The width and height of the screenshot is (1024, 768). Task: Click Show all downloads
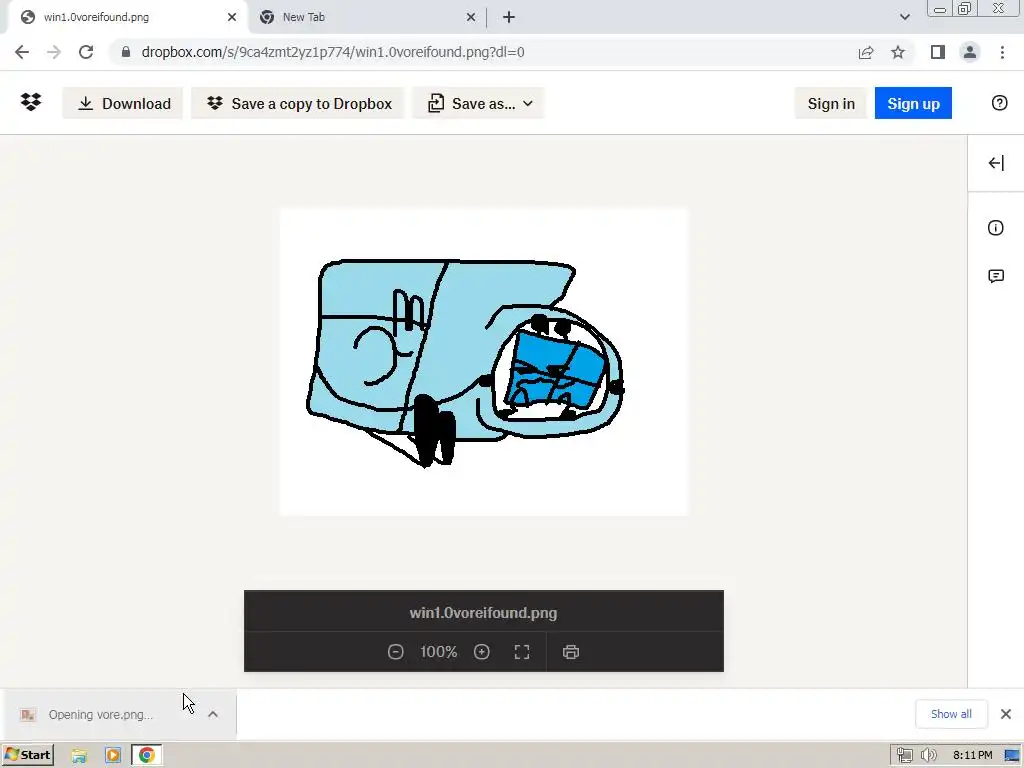click(951, 714)
